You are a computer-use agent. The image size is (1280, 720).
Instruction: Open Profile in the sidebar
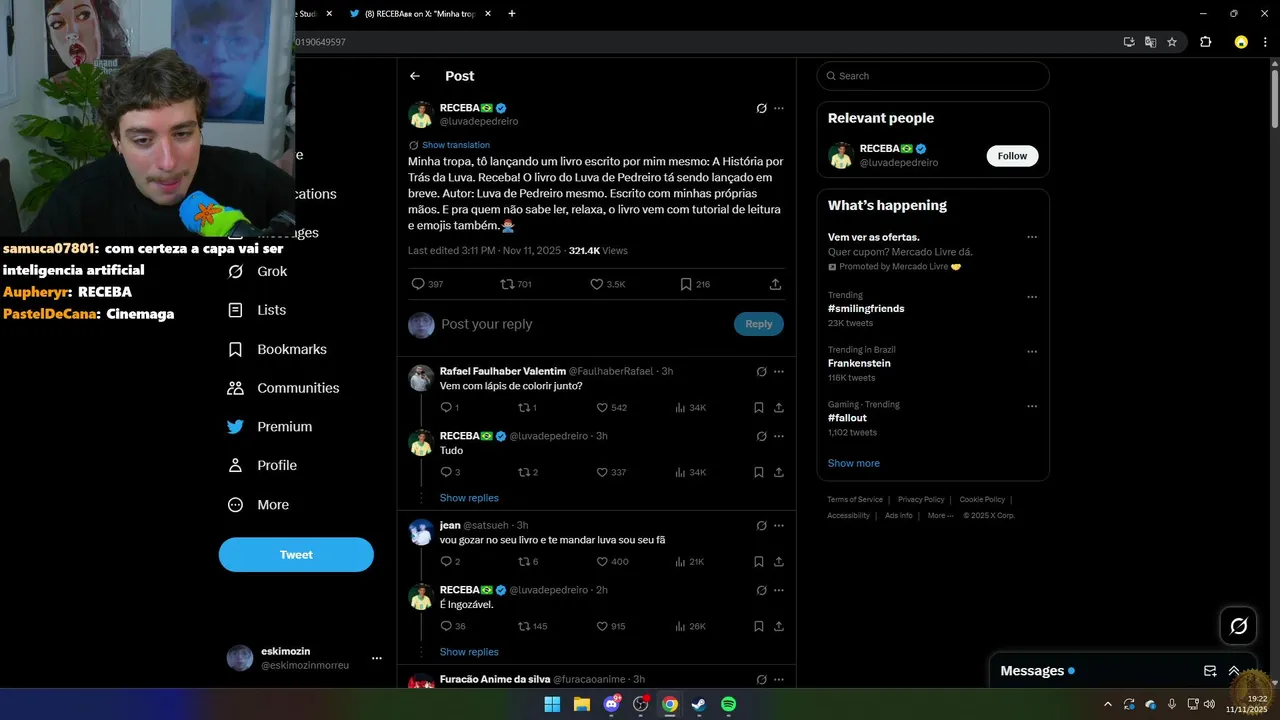coord(262,465)
